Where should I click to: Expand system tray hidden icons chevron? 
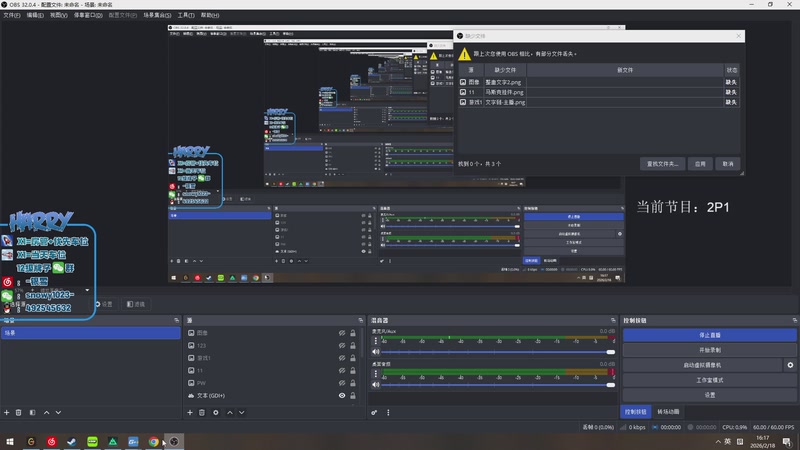pos(718,441)
